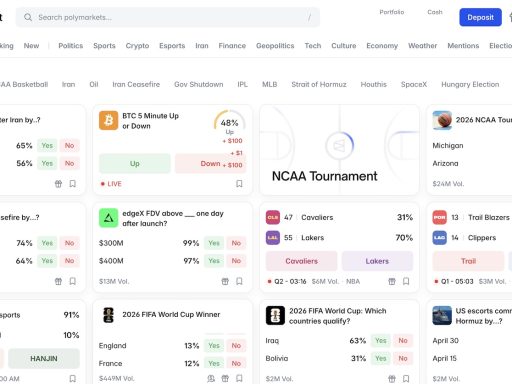Select the MLB topic filter
The width and height of the screenshot is (512, 384).
270,84
